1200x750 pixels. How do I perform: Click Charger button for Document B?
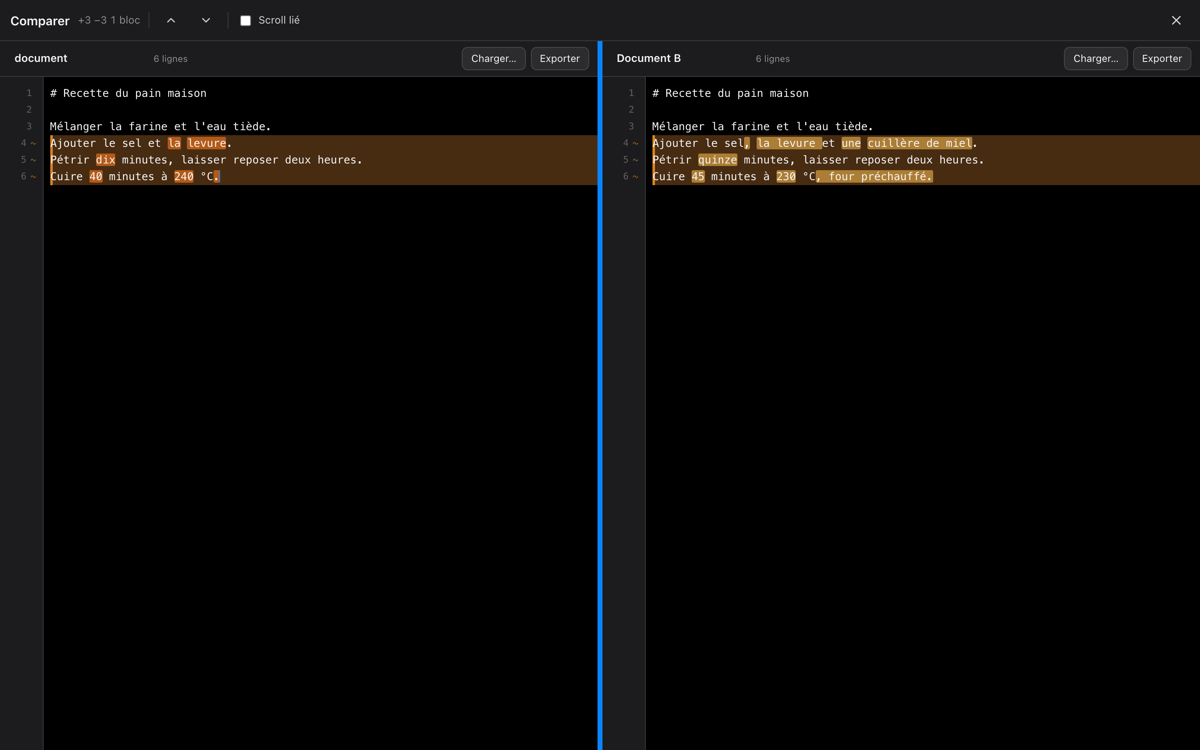1096,58
